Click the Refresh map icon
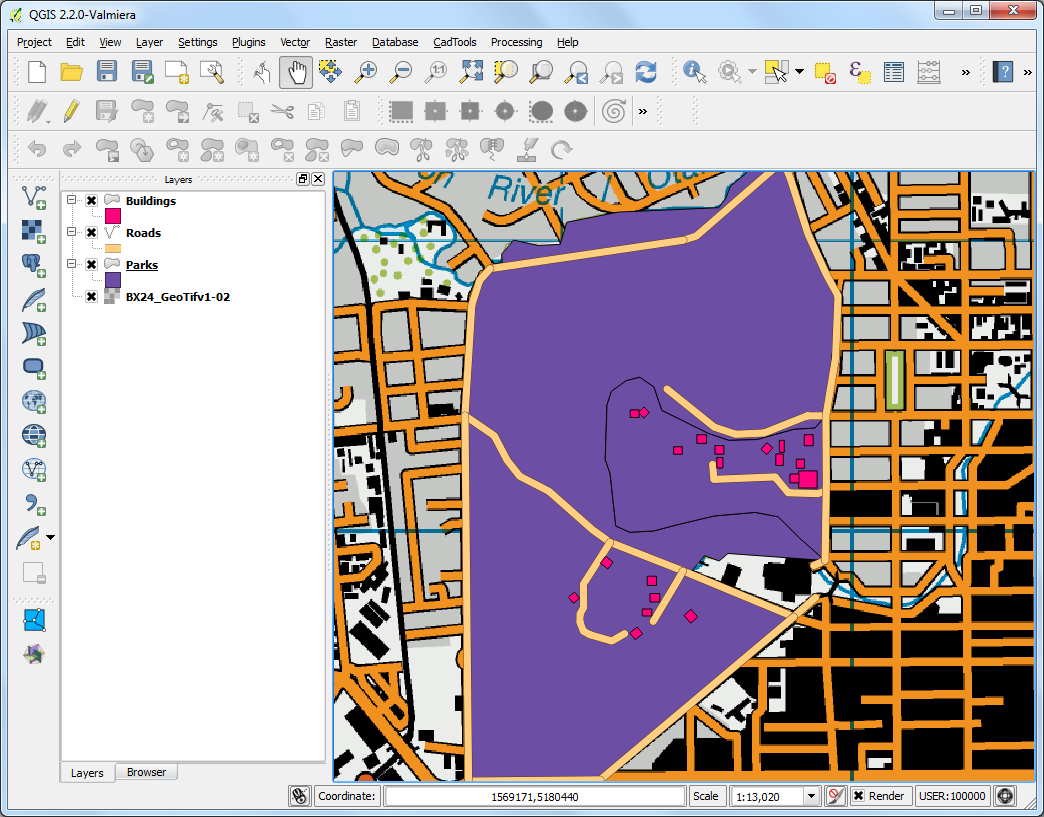This screenshot has height=817, width=1044. tap(646, 72)
